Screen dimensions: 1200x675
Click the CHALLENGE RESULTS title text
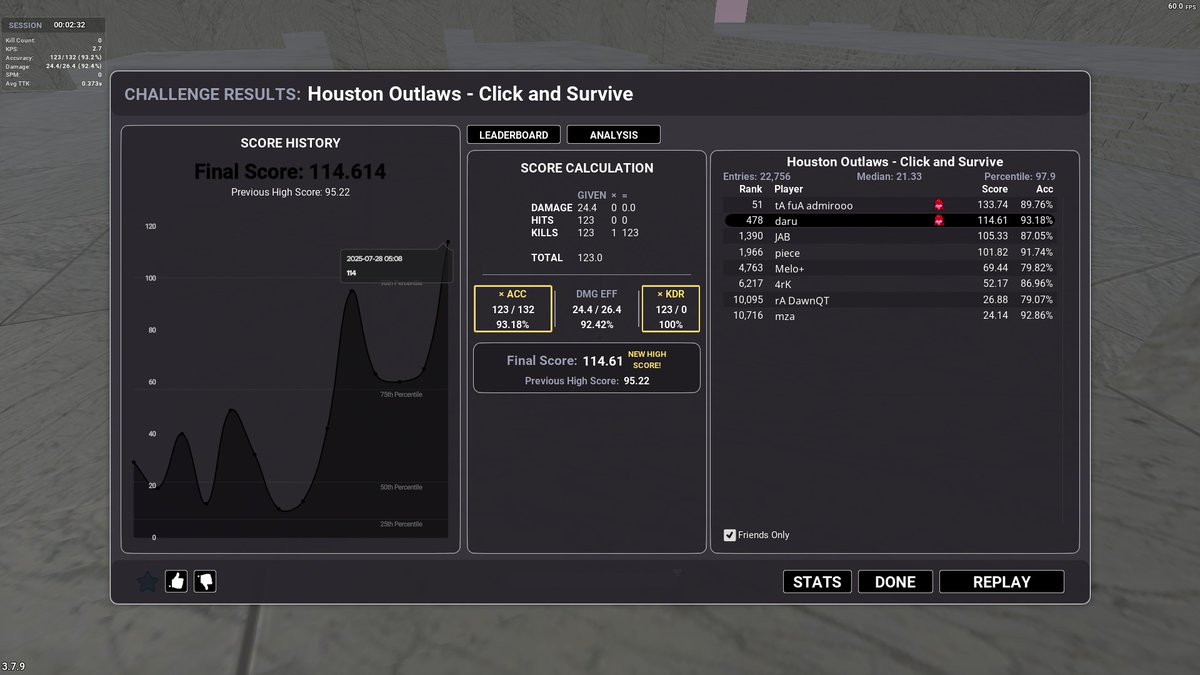pos(212,94)
